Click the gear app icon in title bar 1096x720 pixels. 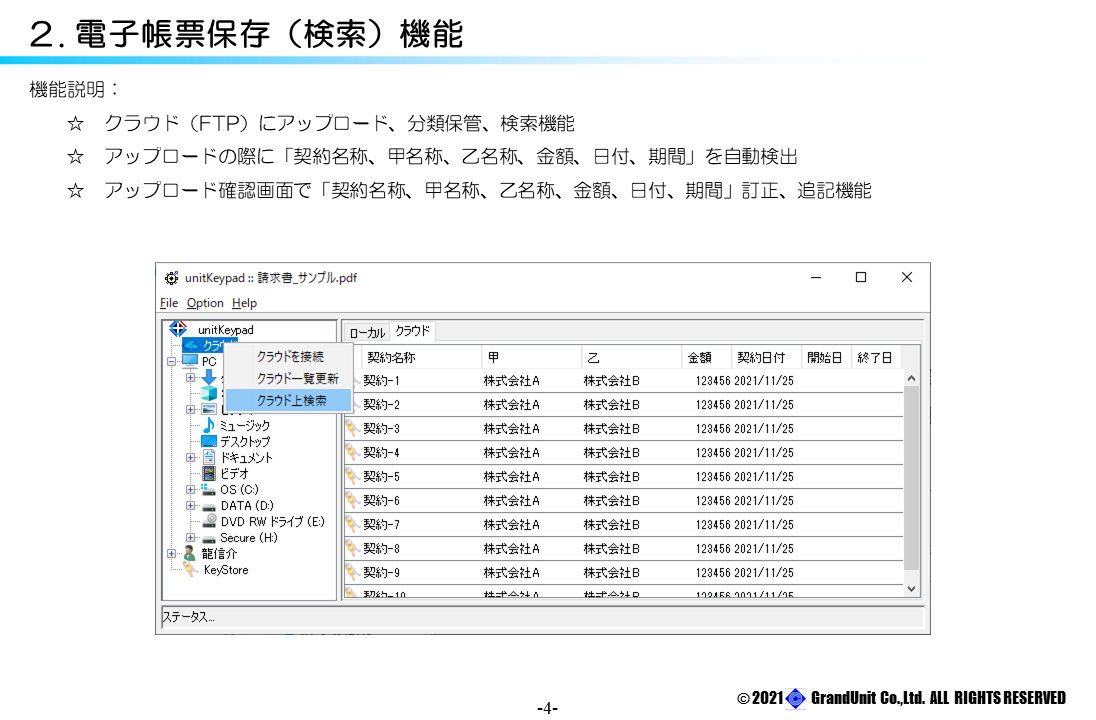pos(171,278)
